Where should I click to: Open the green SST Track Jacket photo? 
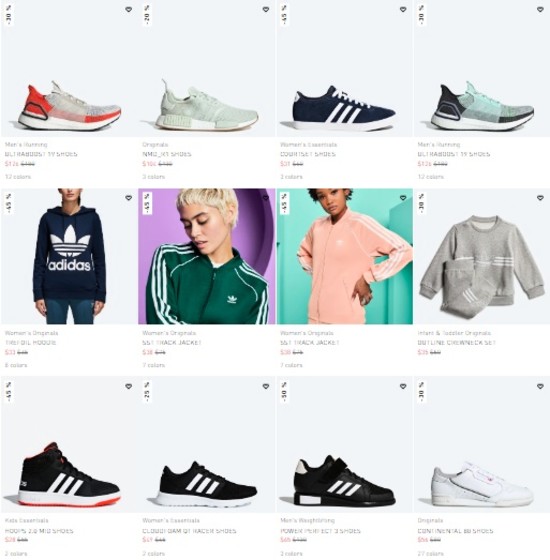tap(206, 256)
